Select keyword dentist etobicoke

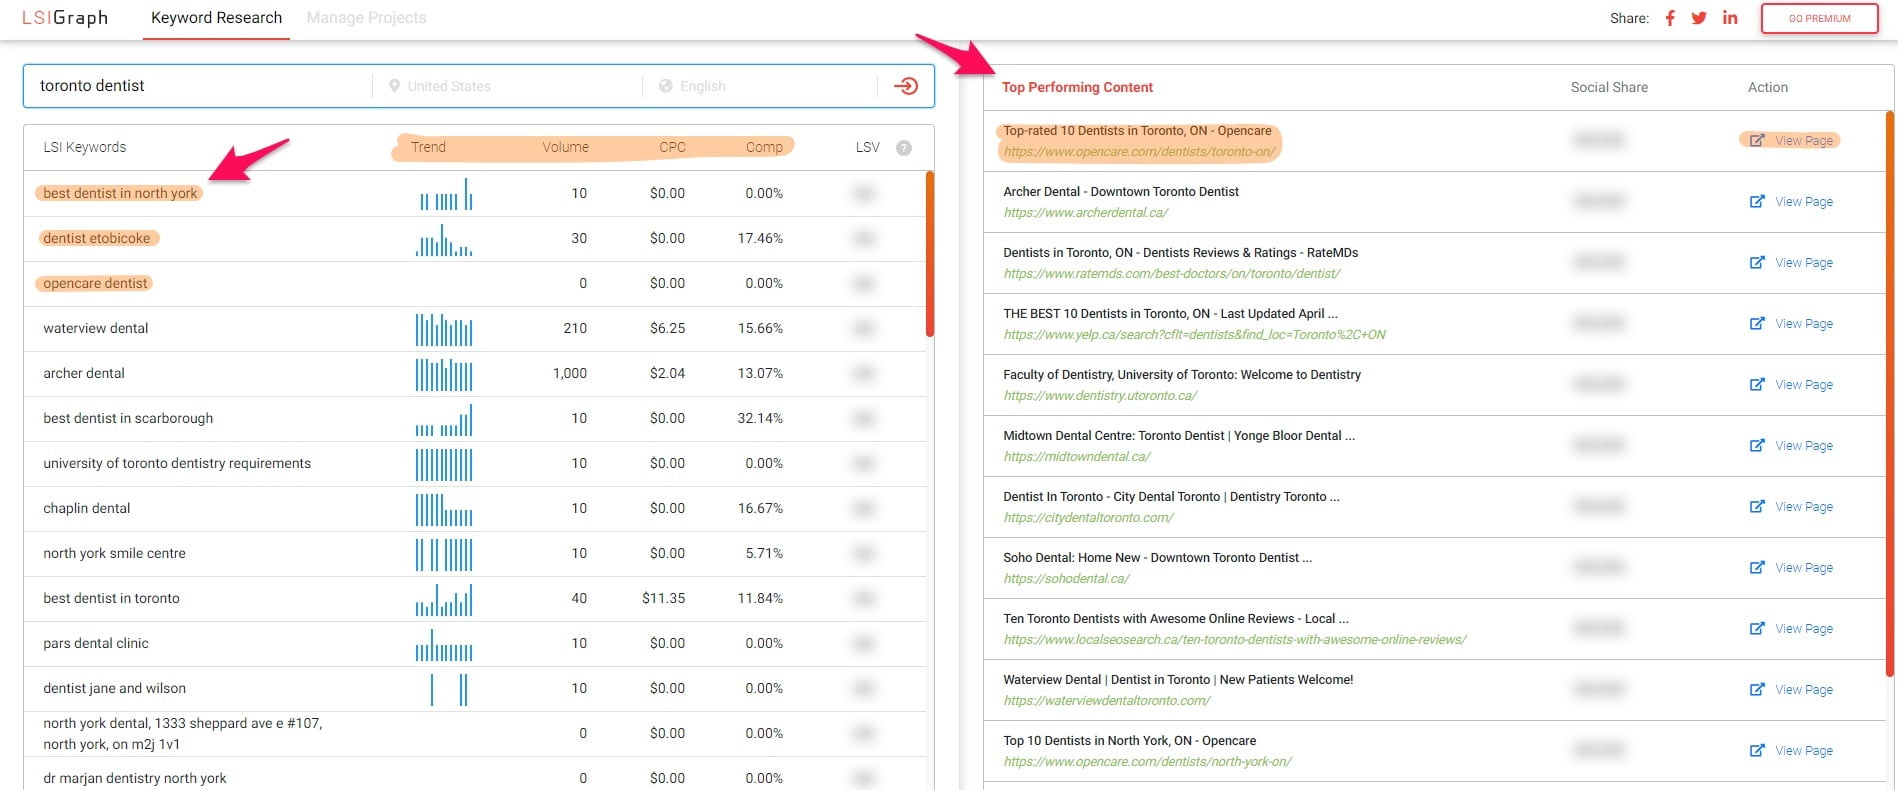tap(97, 238)
